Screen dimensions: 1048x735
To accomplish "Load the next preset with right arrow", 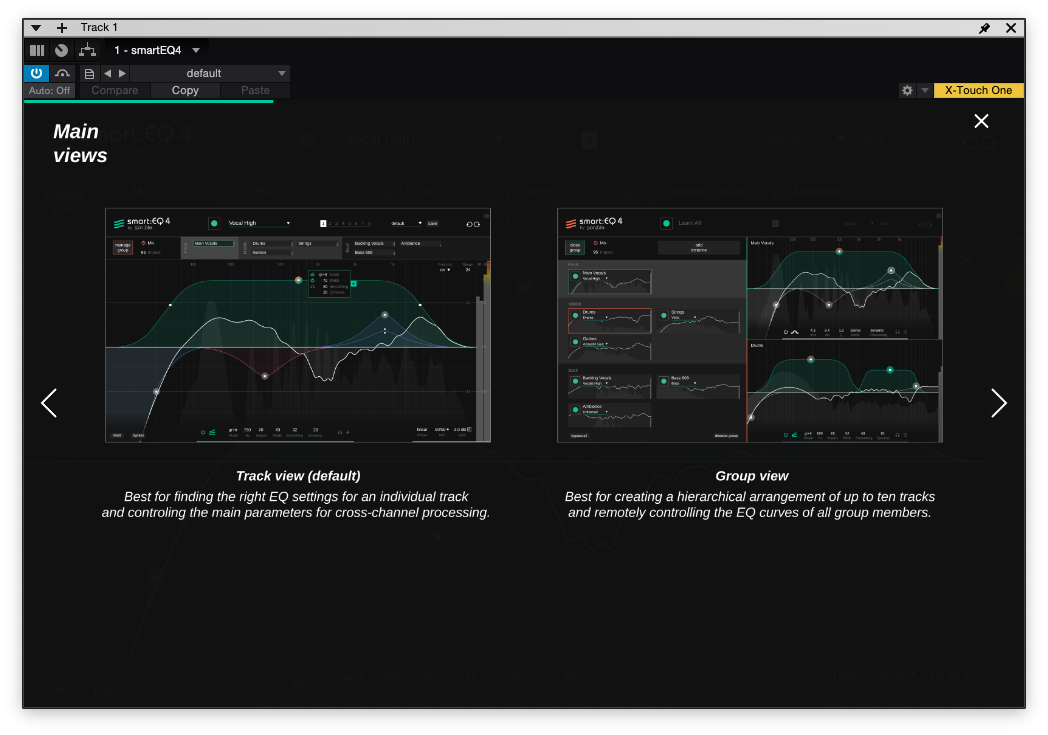I will pos(122,74).
